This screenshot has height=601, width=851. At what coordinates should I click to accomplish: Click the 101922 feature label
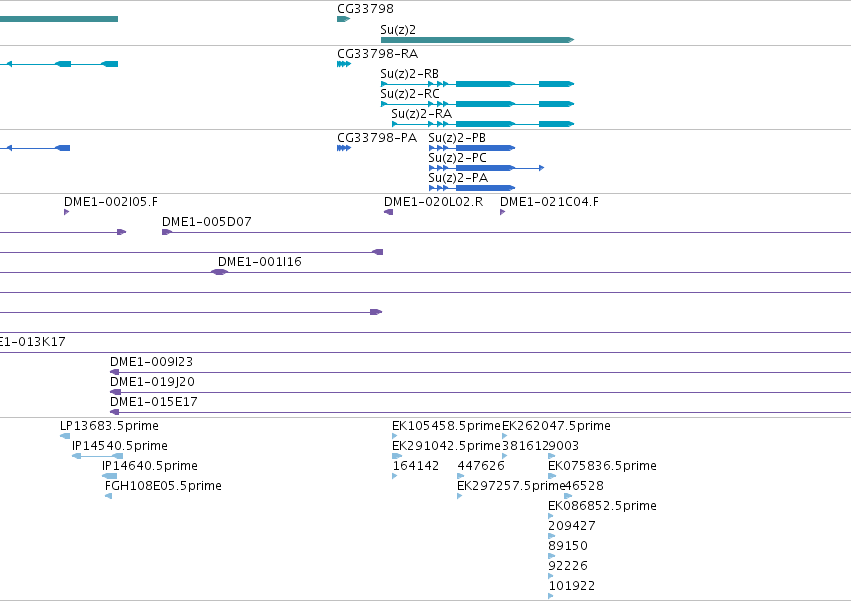coord(571,586)
